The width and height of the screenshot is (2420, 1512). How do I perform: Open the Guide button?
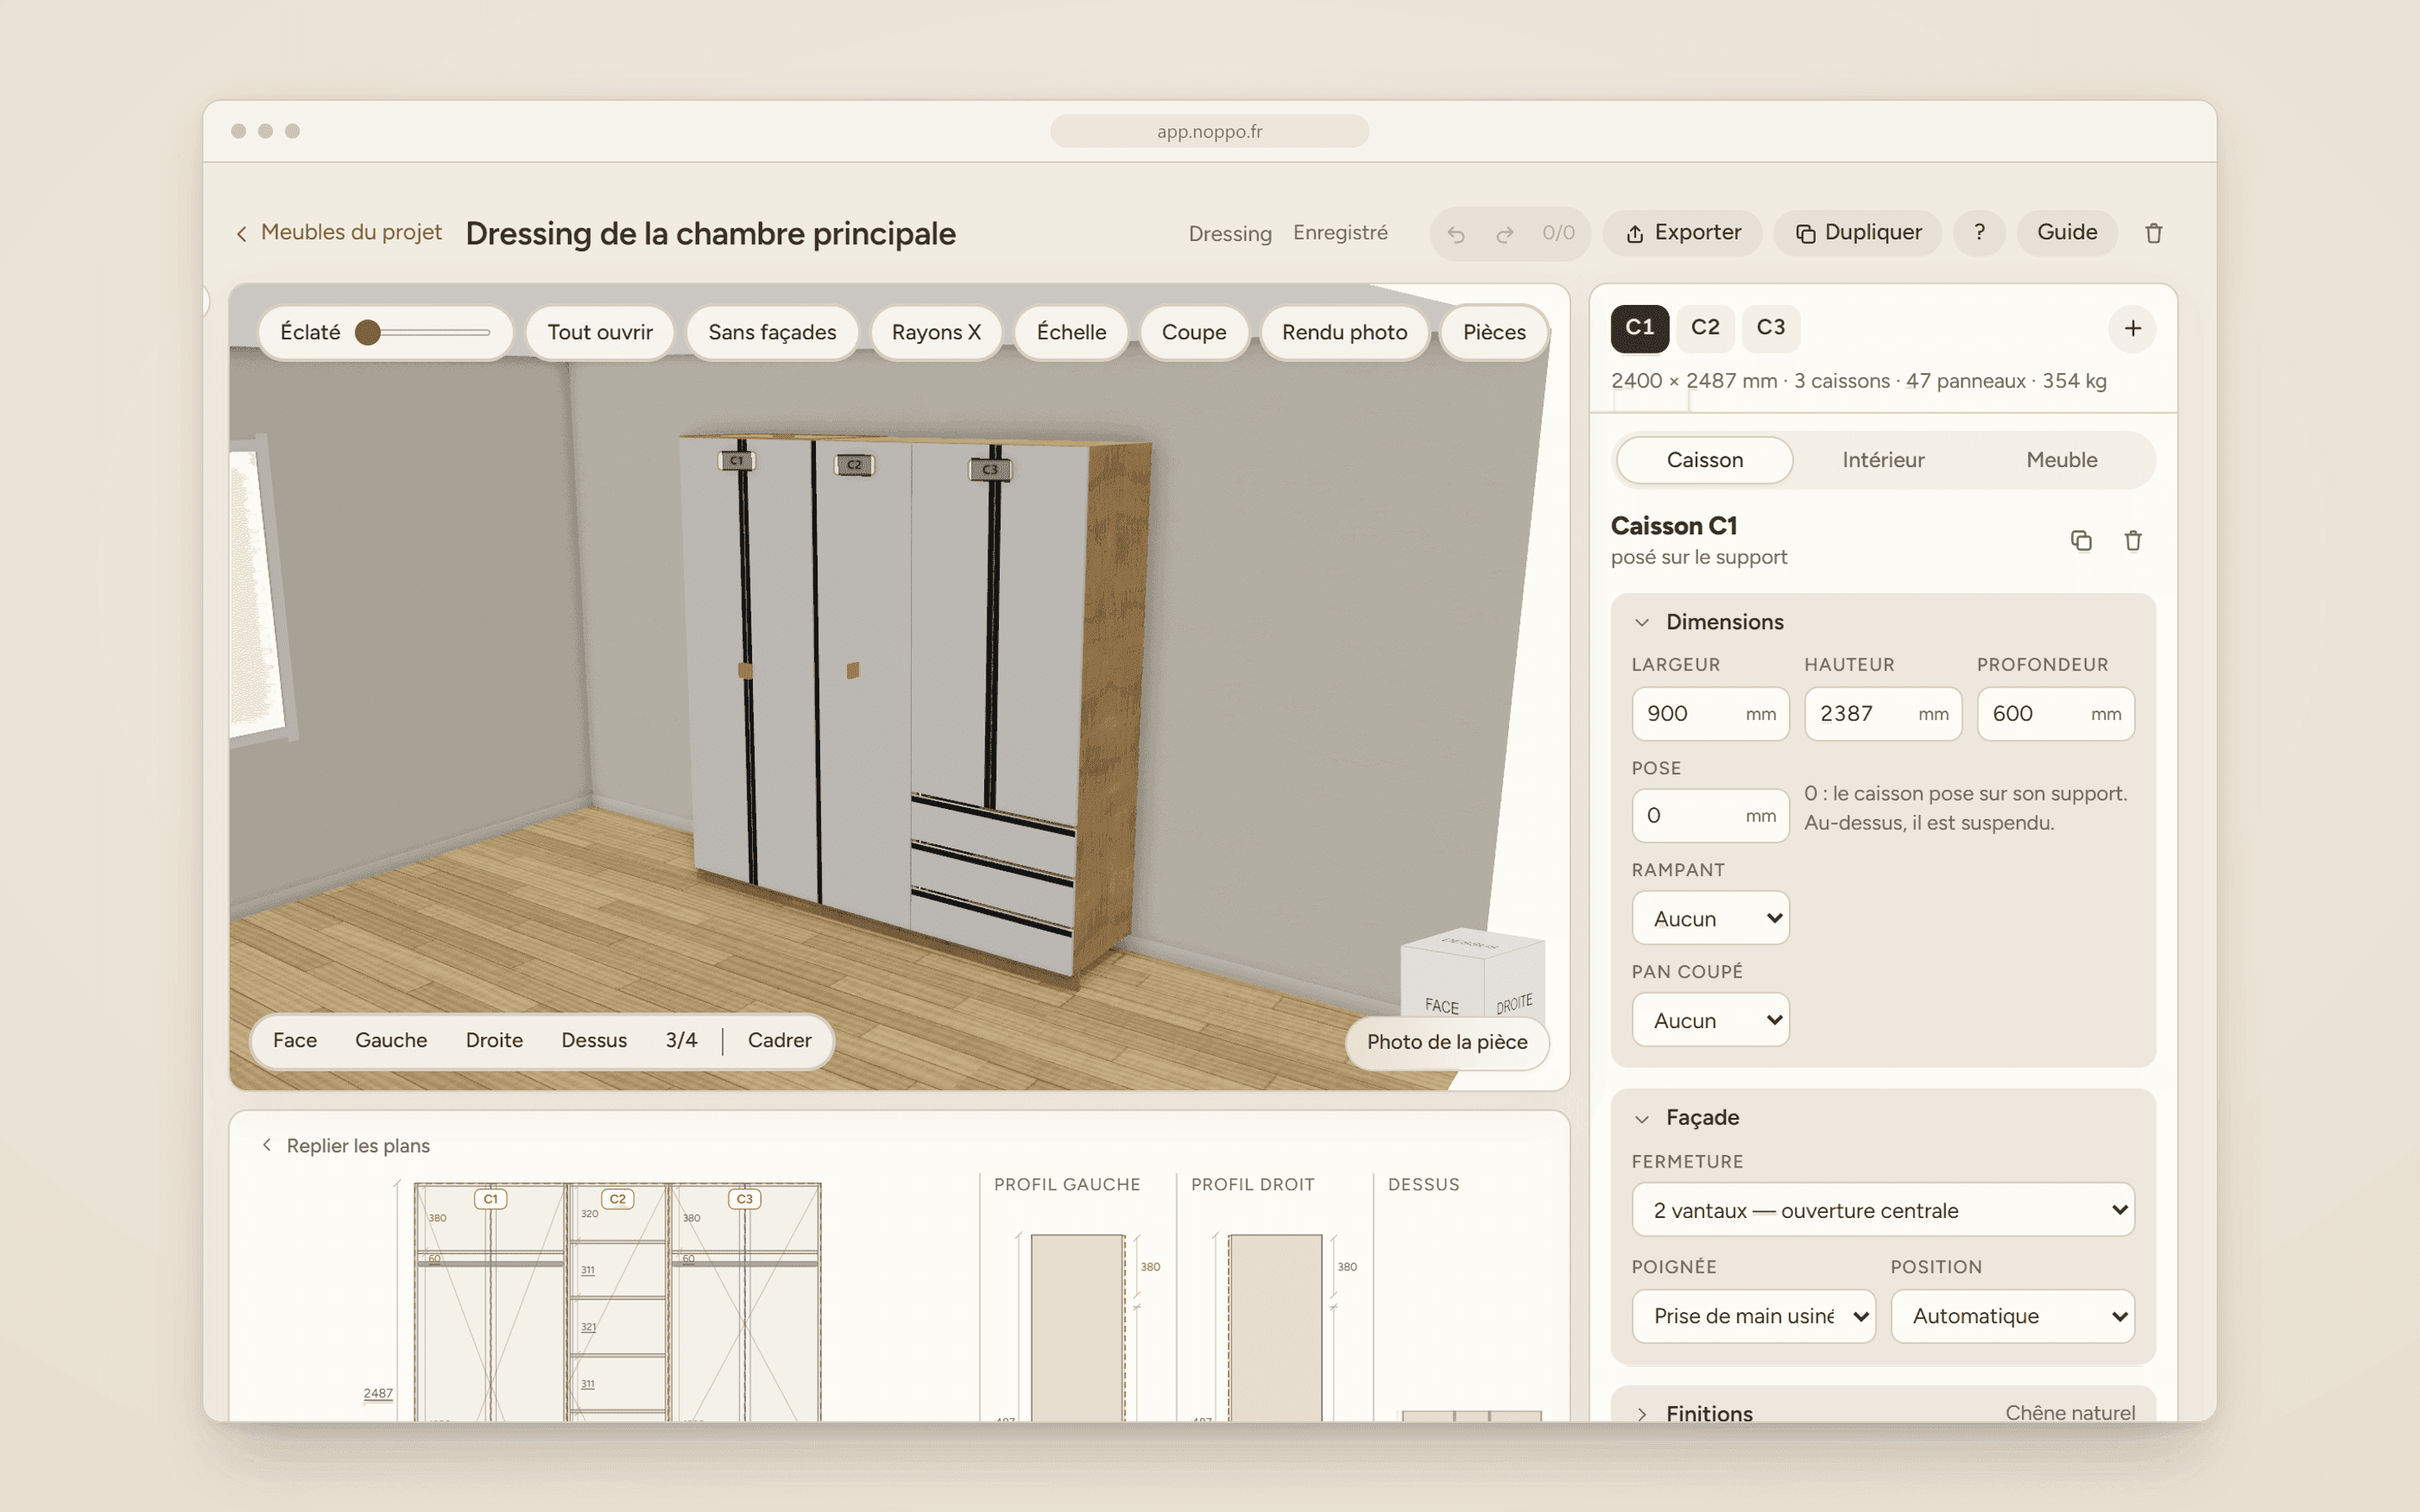2067,233
